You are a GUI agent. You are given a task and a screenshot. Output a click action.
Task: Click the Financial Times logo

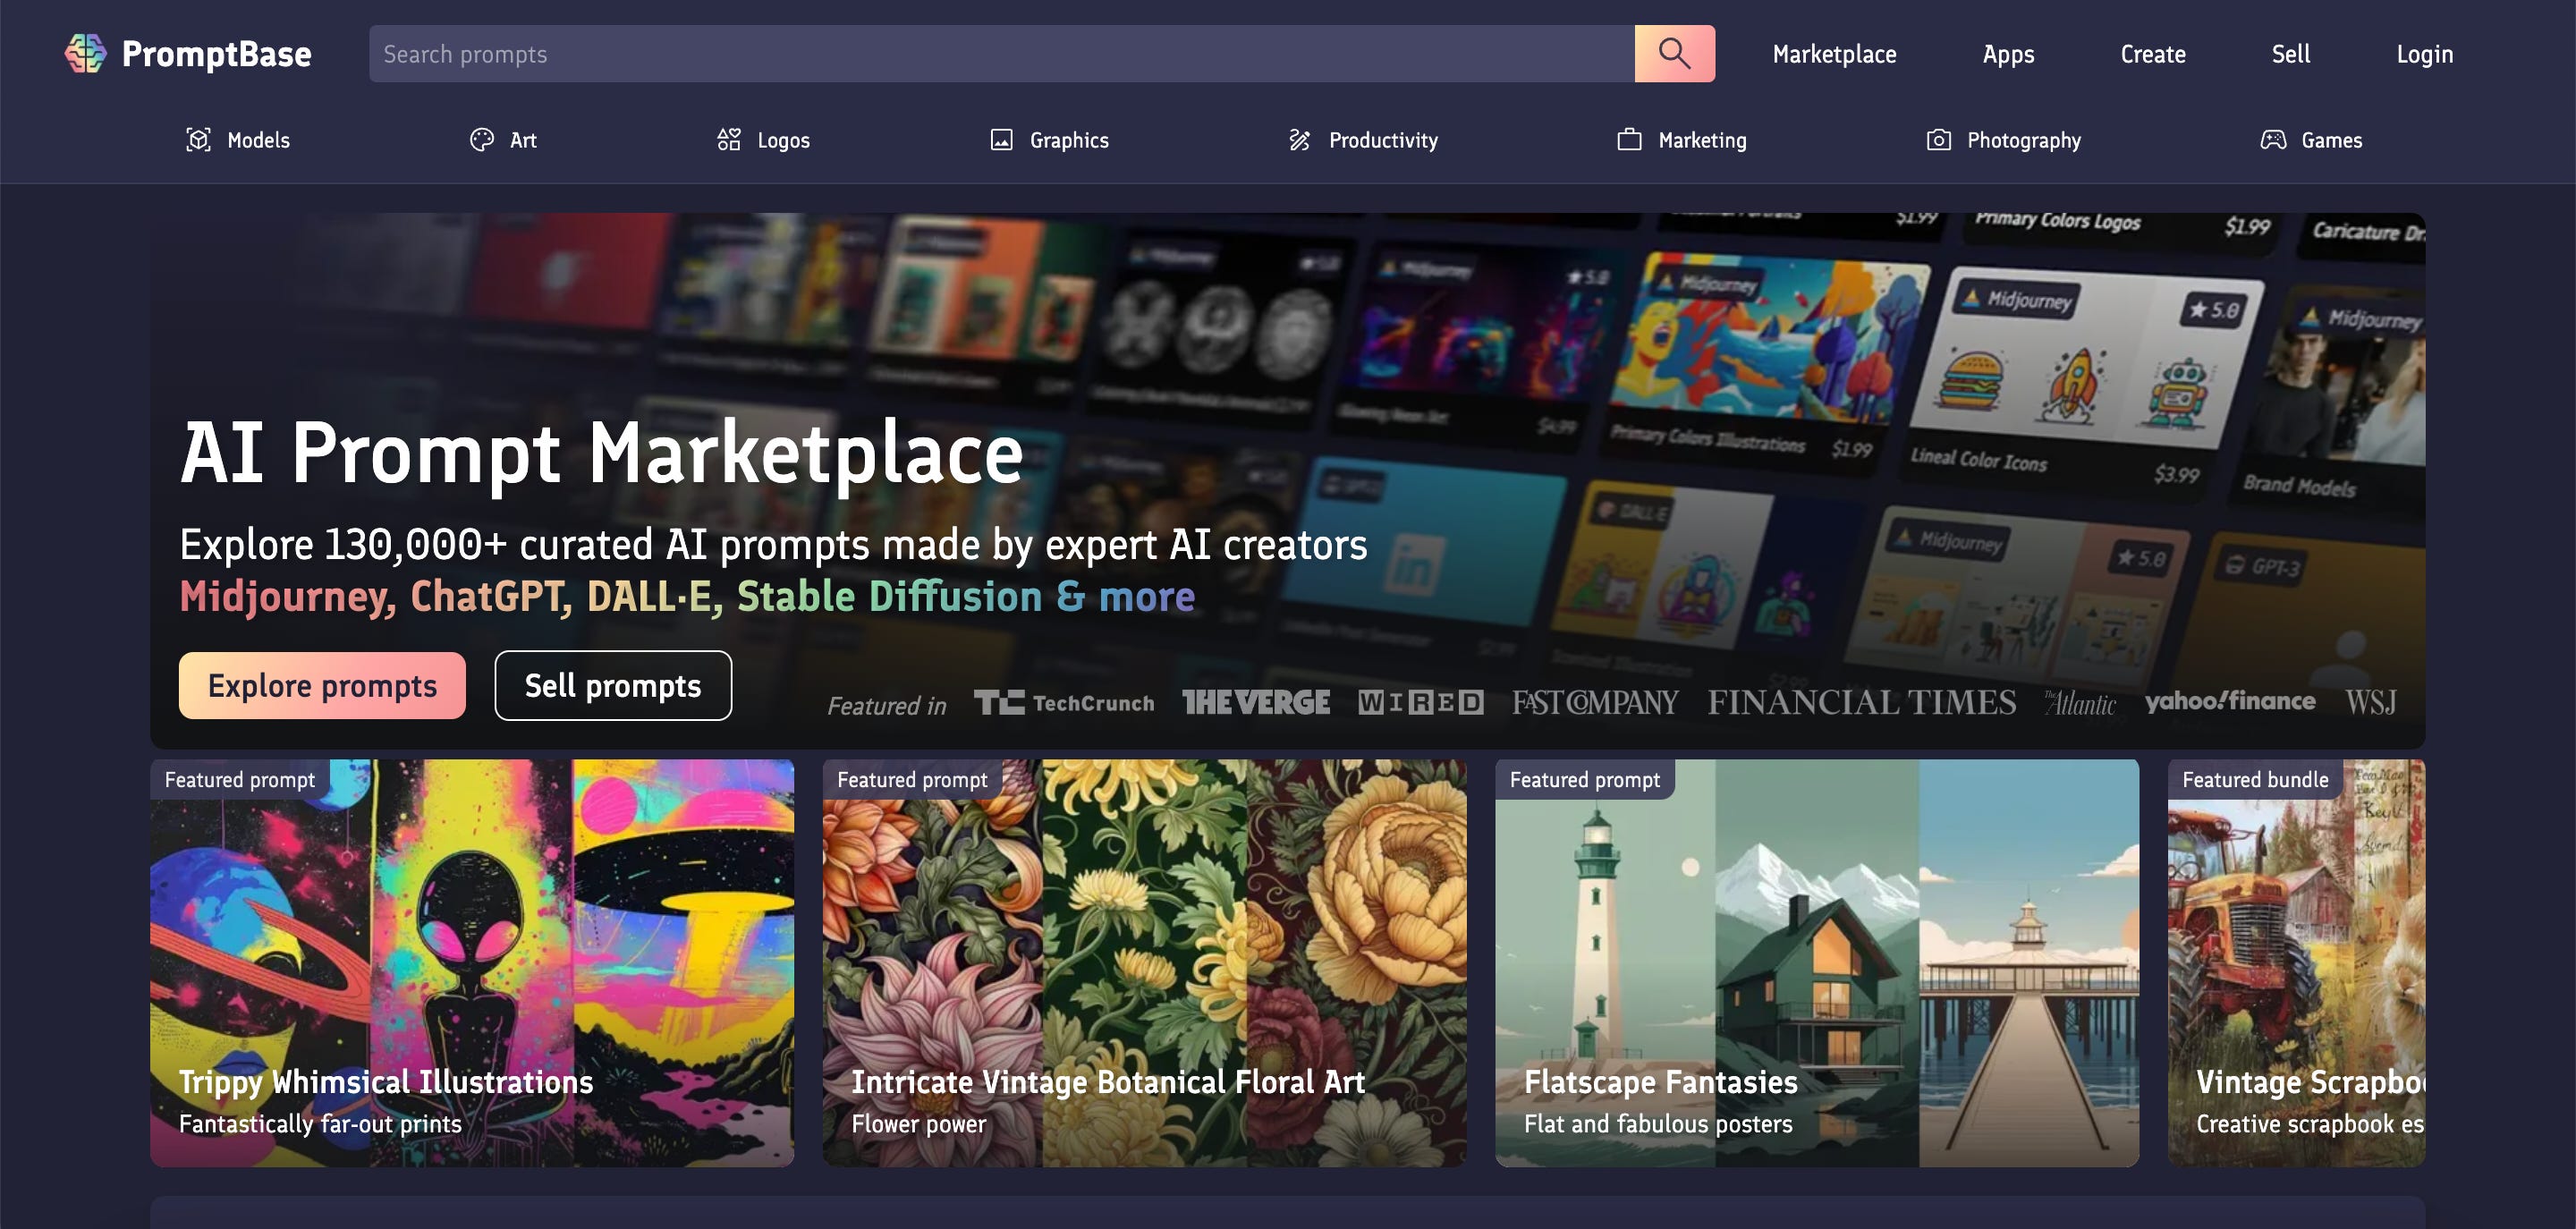pos(1861,703)
